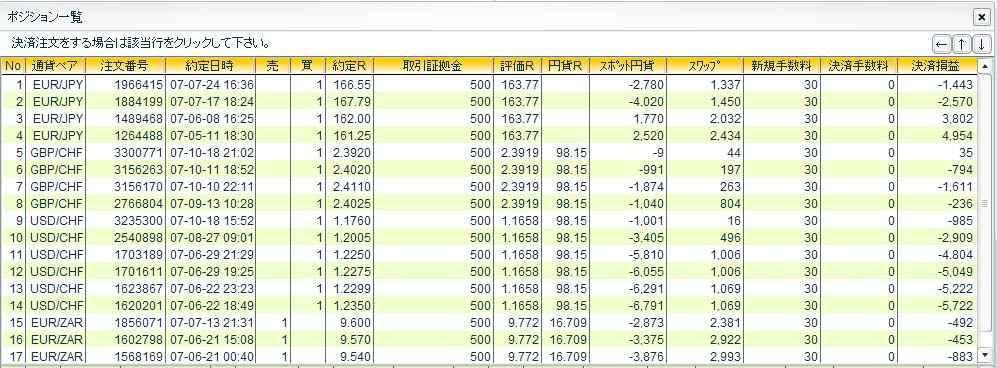Click loss value -5,722

(955, 306)
